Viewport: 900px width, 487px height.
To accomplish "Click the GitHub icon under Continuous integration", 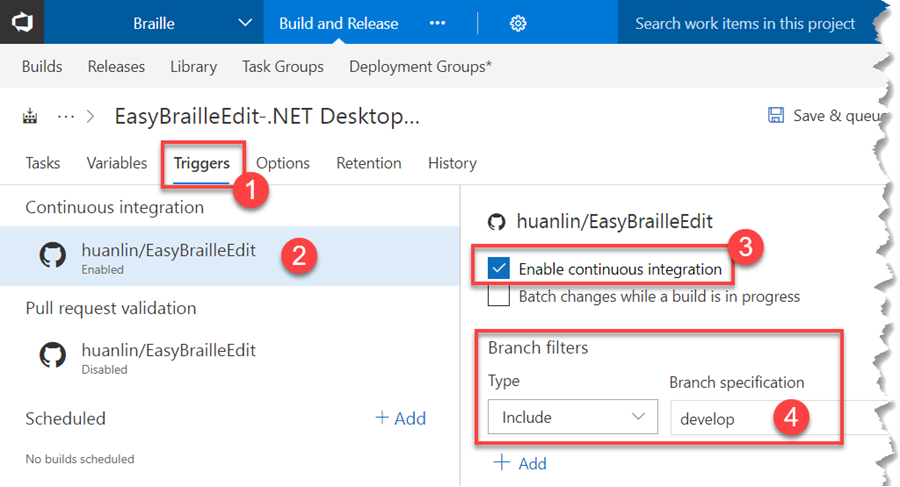I will [53, 256].
